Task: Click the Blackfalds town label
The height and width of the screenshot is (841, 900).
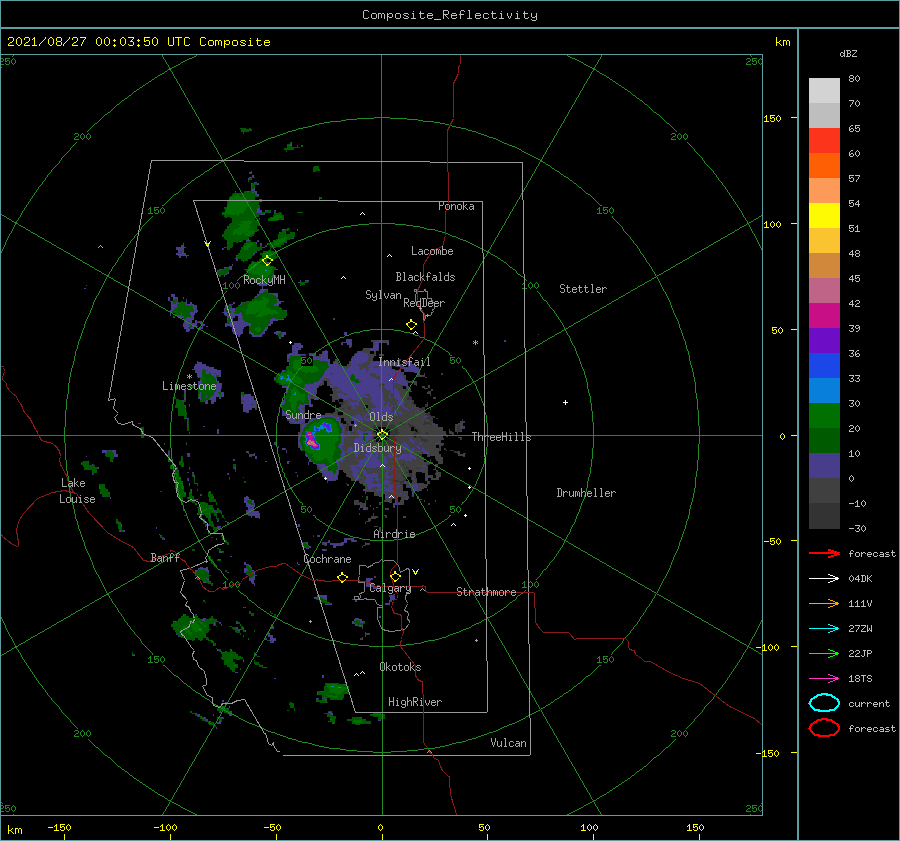Action: pyautogui.click(x=425, y=277)
